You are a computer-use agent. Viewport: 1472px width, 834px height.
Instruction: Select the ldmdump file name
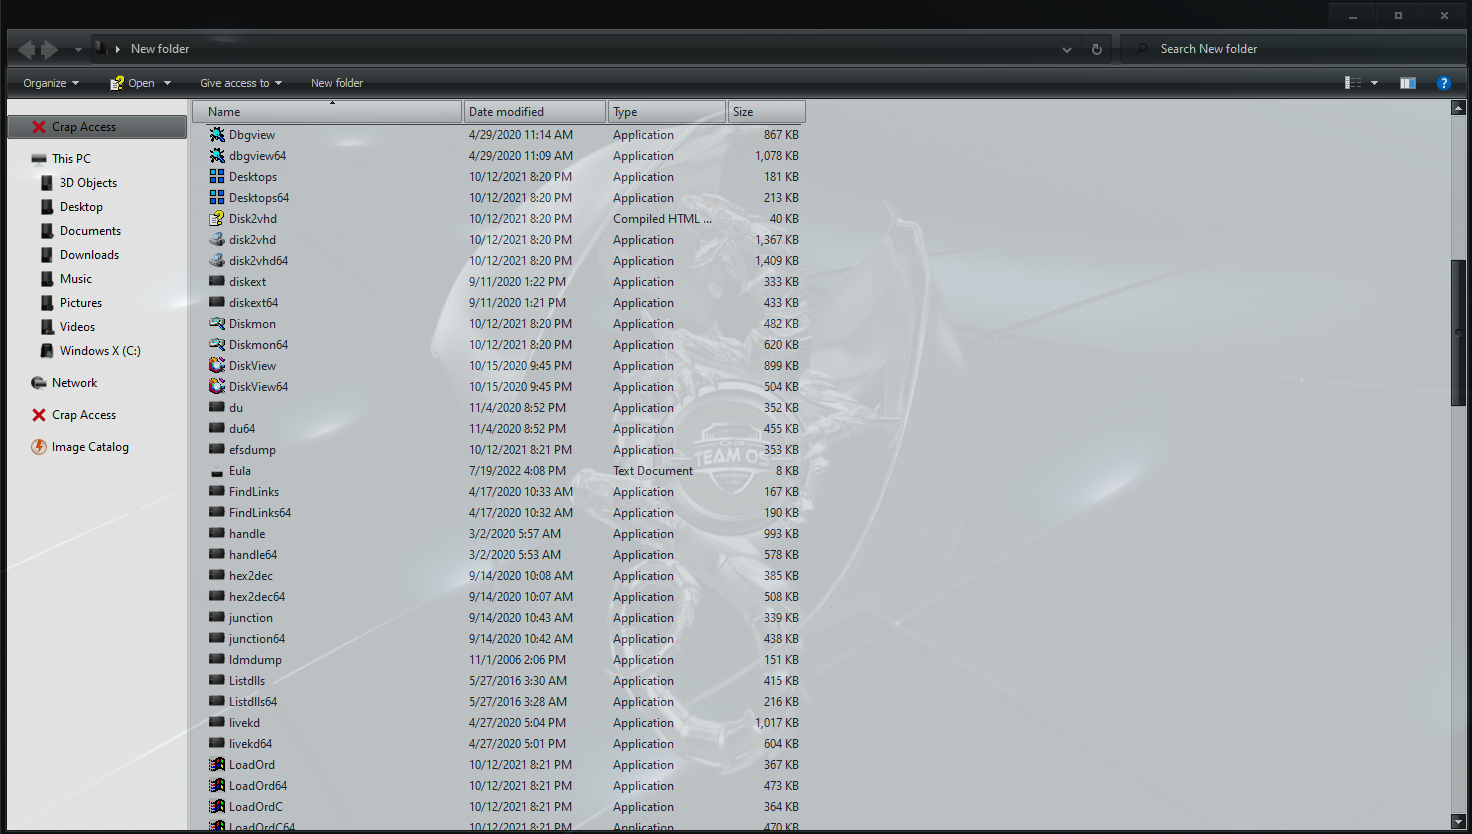255,660
